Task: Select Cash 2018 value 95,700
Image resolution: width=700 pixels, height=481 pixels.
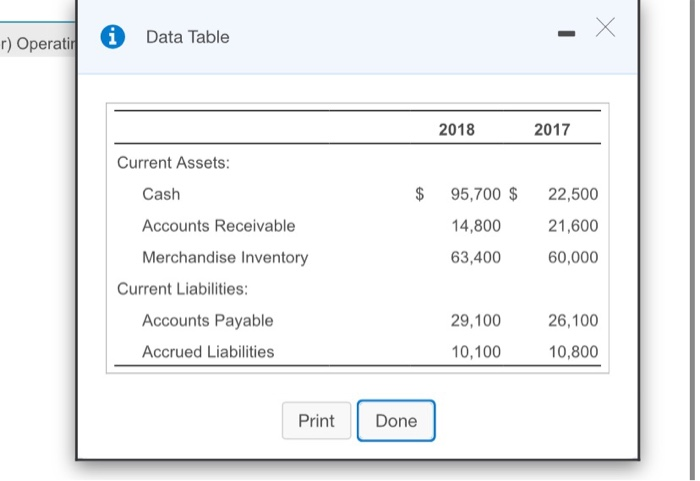Action: coord(475,194)
